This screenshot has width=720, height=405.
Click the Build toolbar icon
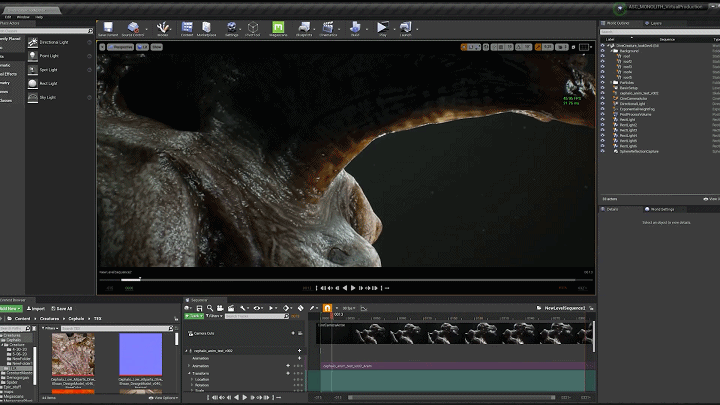(355, 28)
